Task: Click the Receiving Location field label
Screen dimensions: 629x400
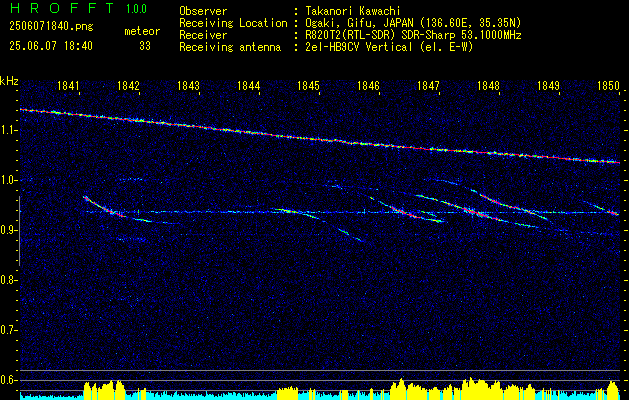Action: point(233,23)
